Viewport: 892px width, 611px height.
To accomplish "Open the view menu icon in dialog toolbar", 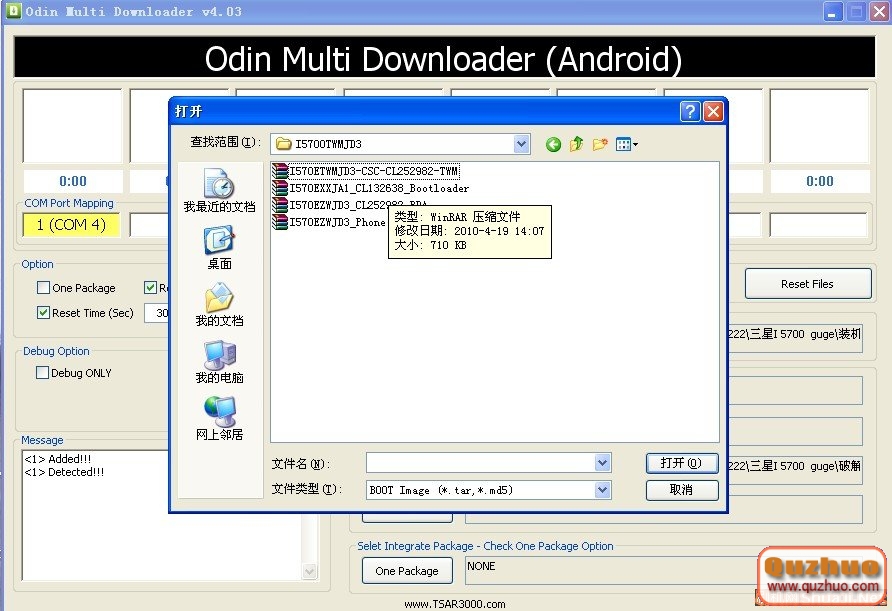I will point(626,145).
